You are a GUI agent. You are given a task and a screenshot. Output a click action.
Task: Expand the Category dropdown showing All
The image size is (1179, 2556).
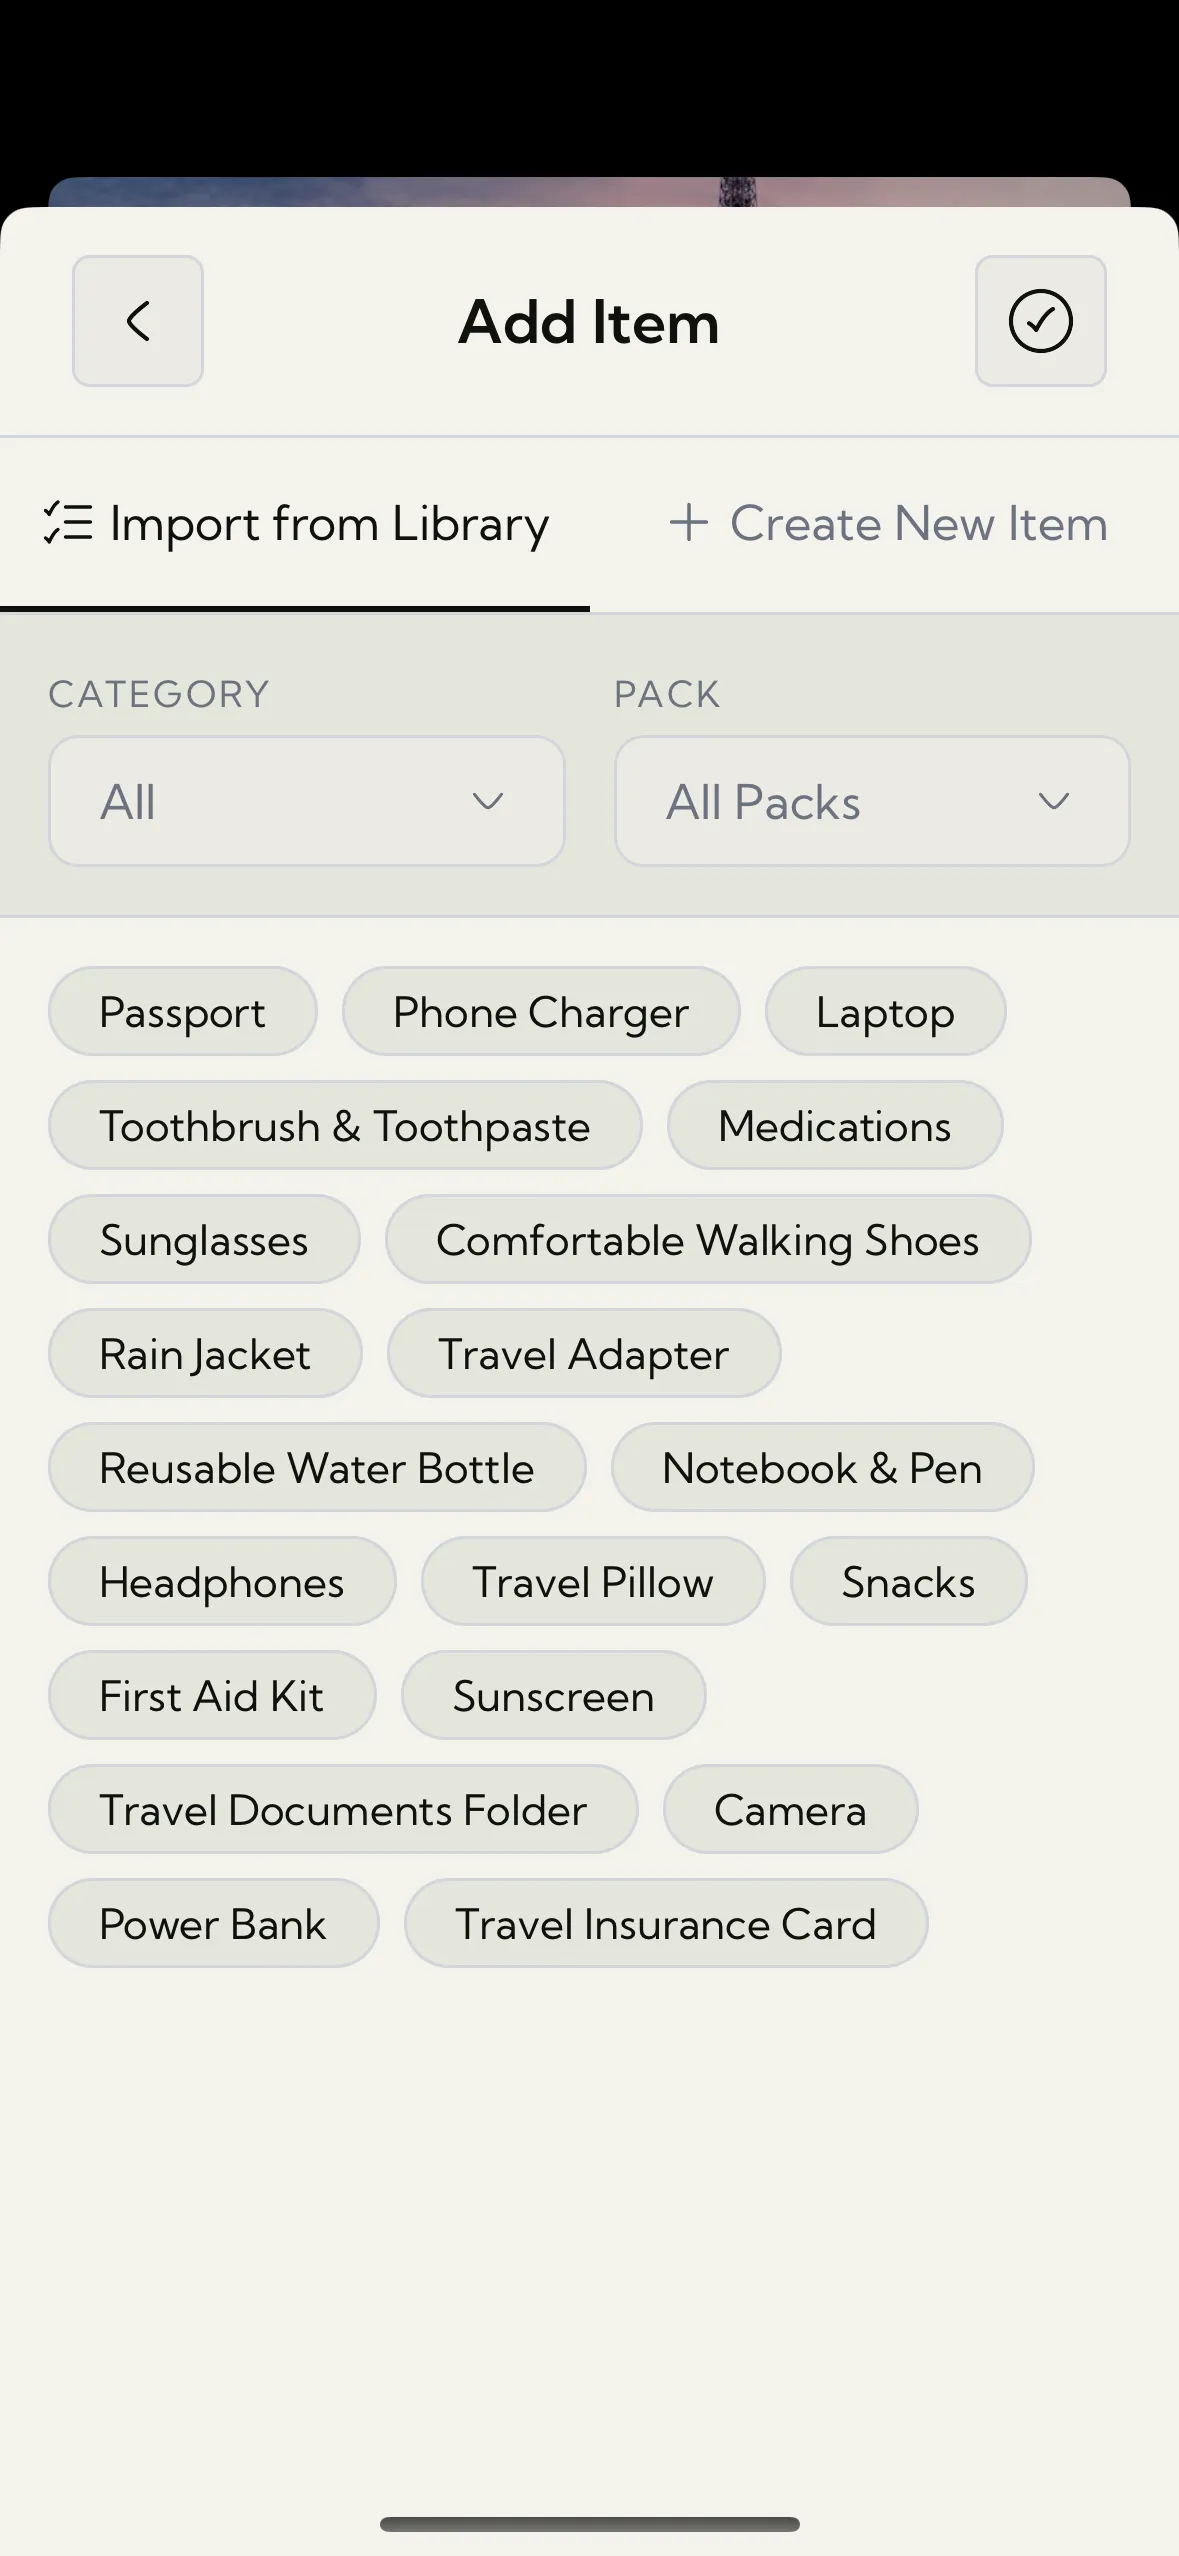tap(306, 801)
